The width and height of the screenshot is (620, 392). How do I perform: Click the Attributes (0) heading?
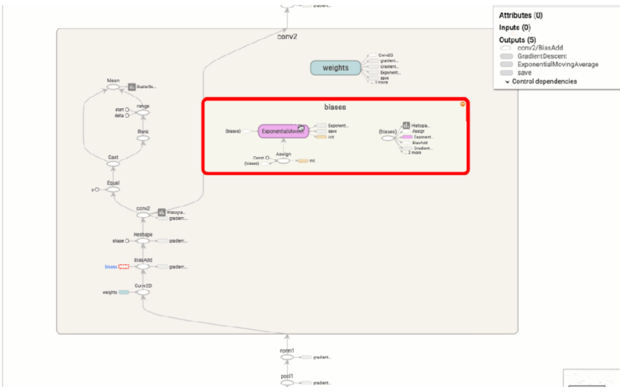(520, 15)
